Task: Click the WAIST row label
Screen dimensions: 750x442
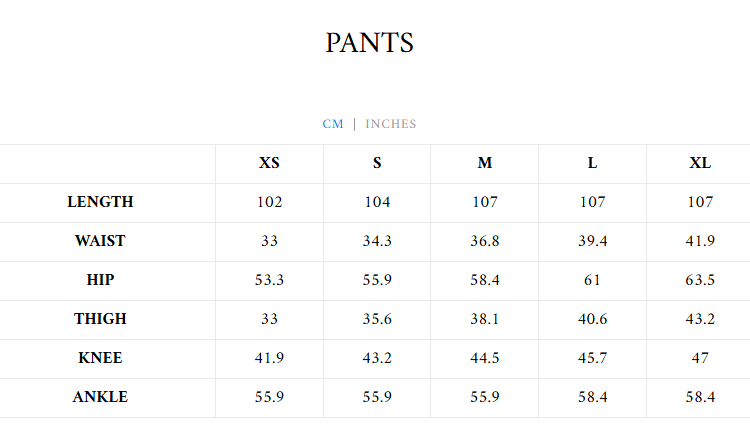Action: click(x=100, y=241)
